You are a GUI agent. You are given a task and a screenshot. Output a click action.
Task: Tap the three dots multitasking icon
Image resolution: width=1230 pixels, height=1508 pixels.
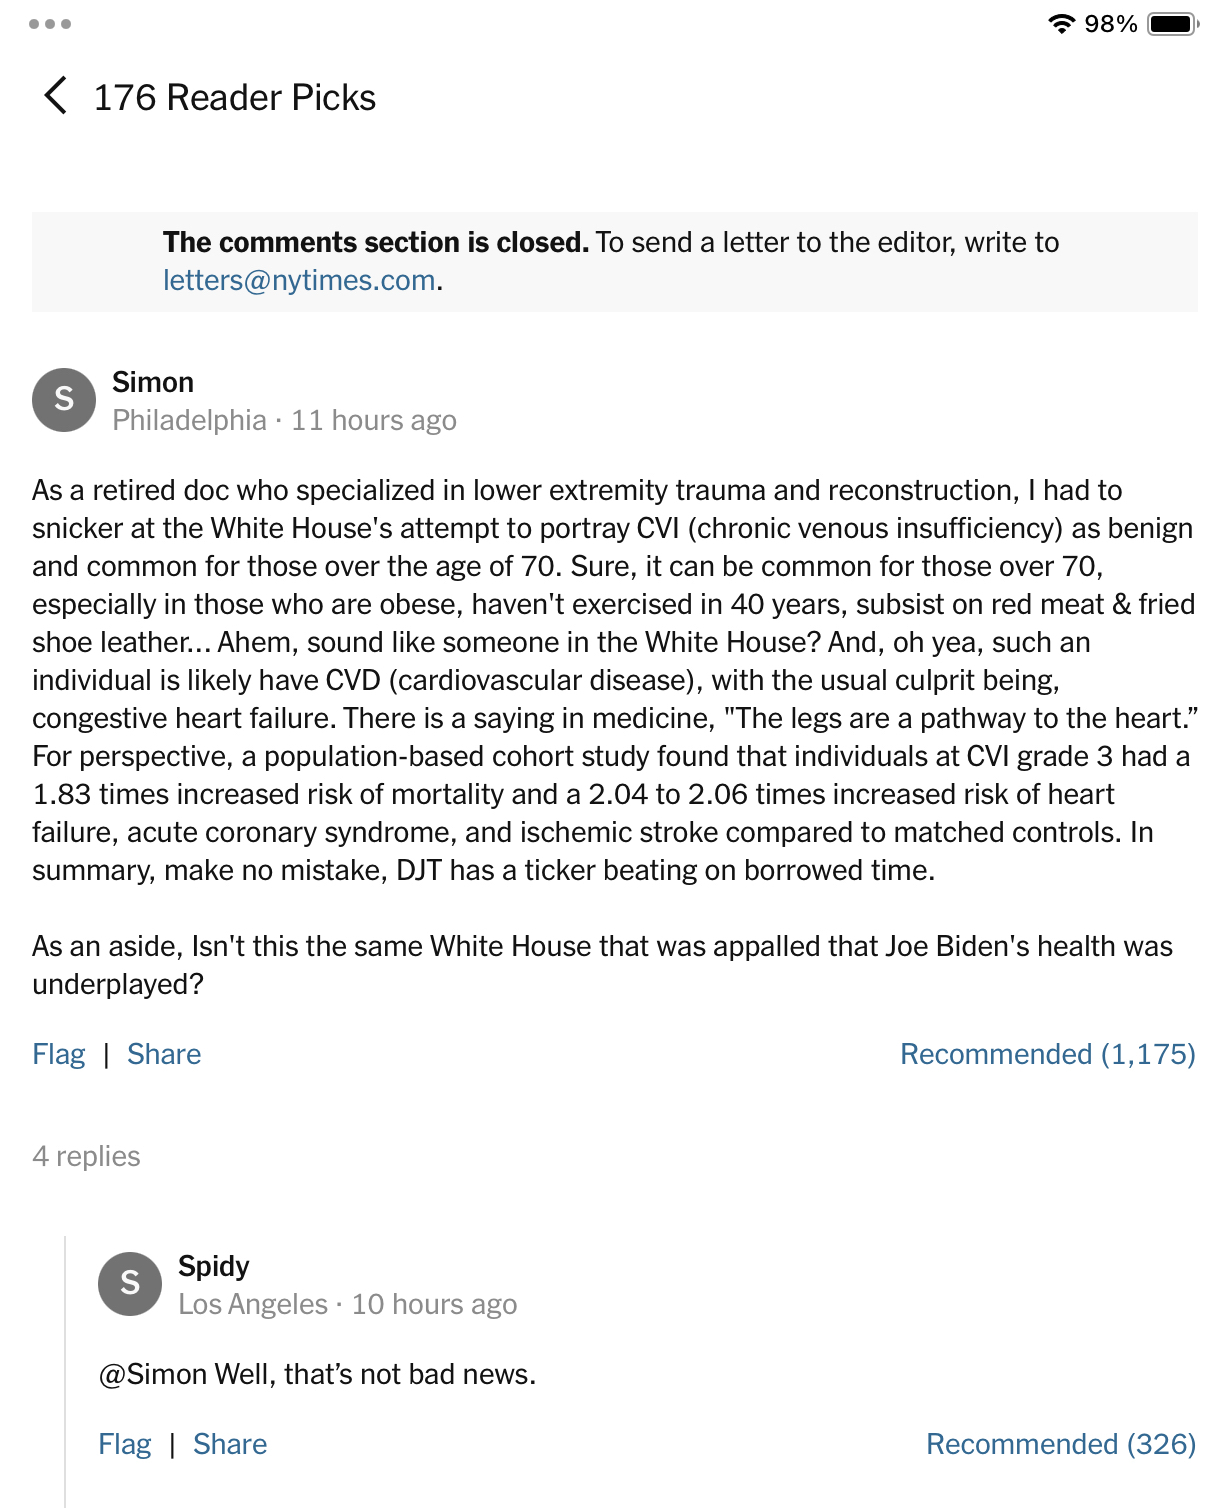(x=50, y=24)
